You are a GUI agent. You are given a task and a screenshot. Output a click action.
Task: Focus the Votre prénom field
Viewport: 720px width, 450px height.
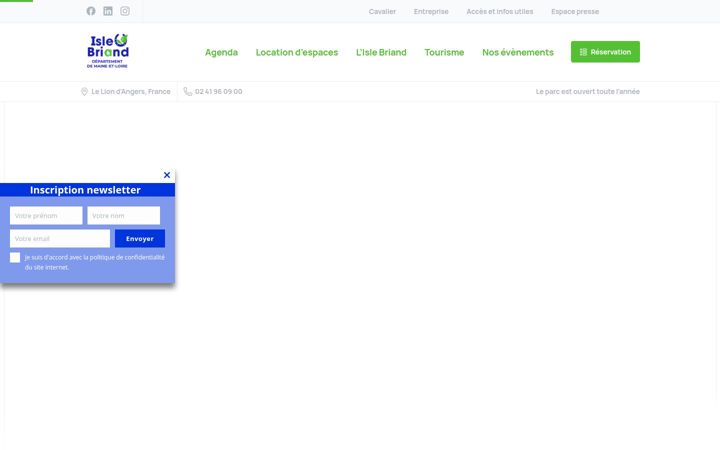coord(46,216)
